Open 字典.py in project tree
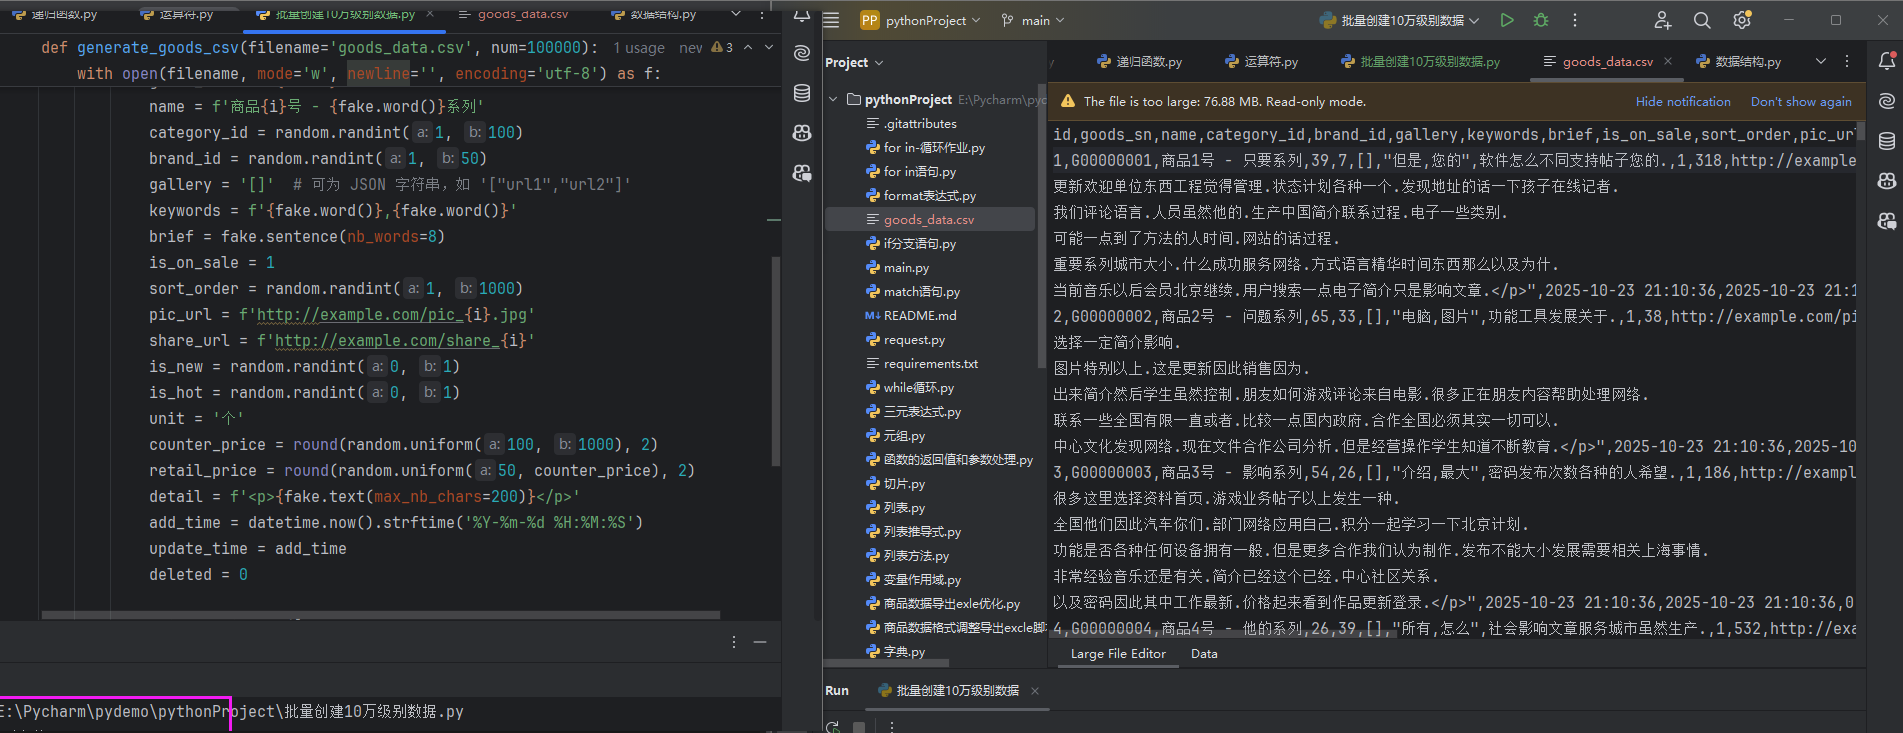This screenshot has width=1903, height=733. click(895, 651)
